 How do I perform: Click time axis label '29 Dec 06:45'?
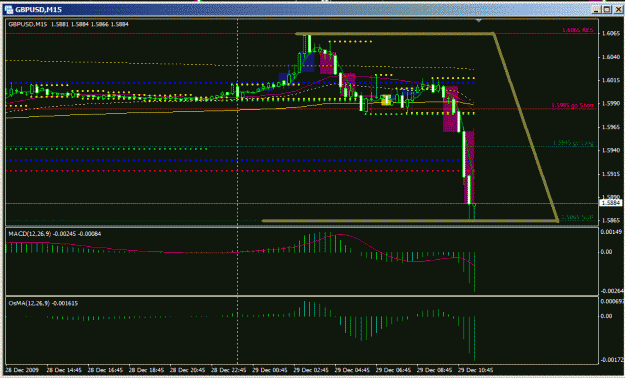(393, 370)
